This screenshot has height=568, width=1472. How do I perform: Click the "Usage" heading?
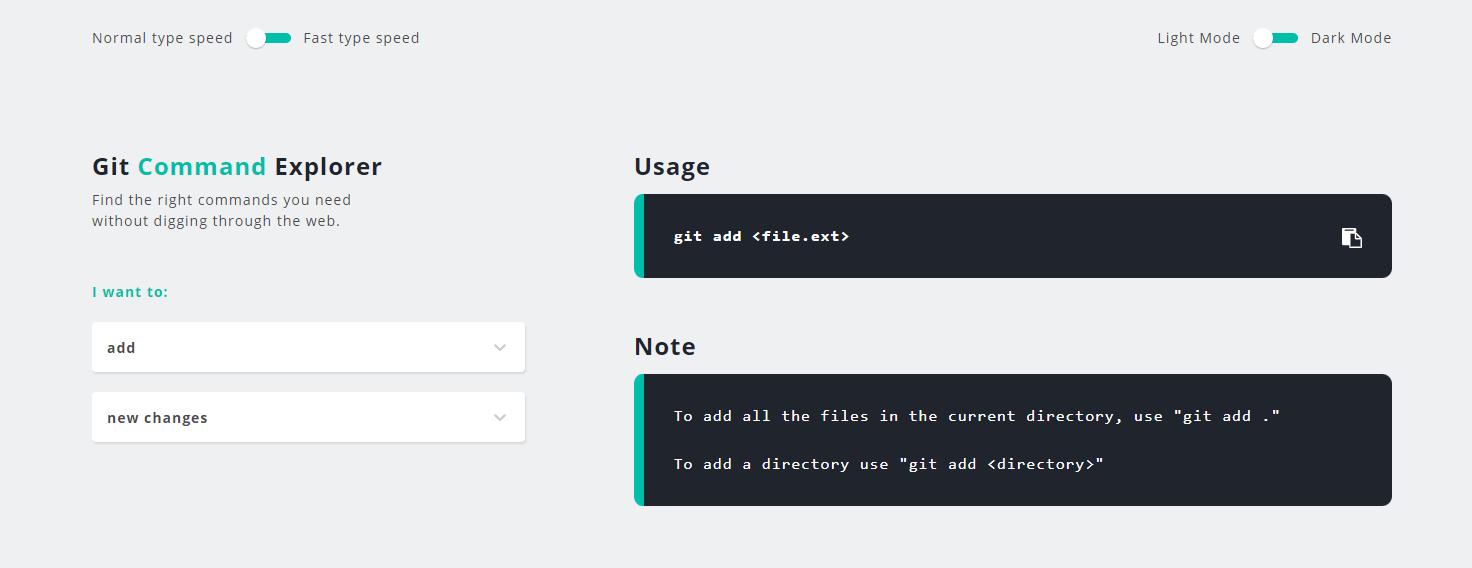pyautogui.click(x=672, y=166)
